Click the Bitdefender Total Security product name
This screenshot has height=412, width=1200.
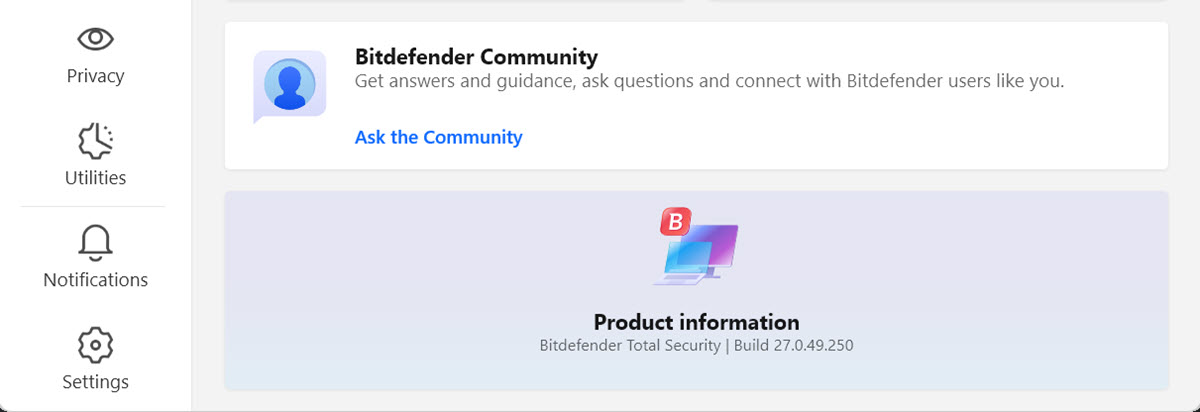point(630,346)
